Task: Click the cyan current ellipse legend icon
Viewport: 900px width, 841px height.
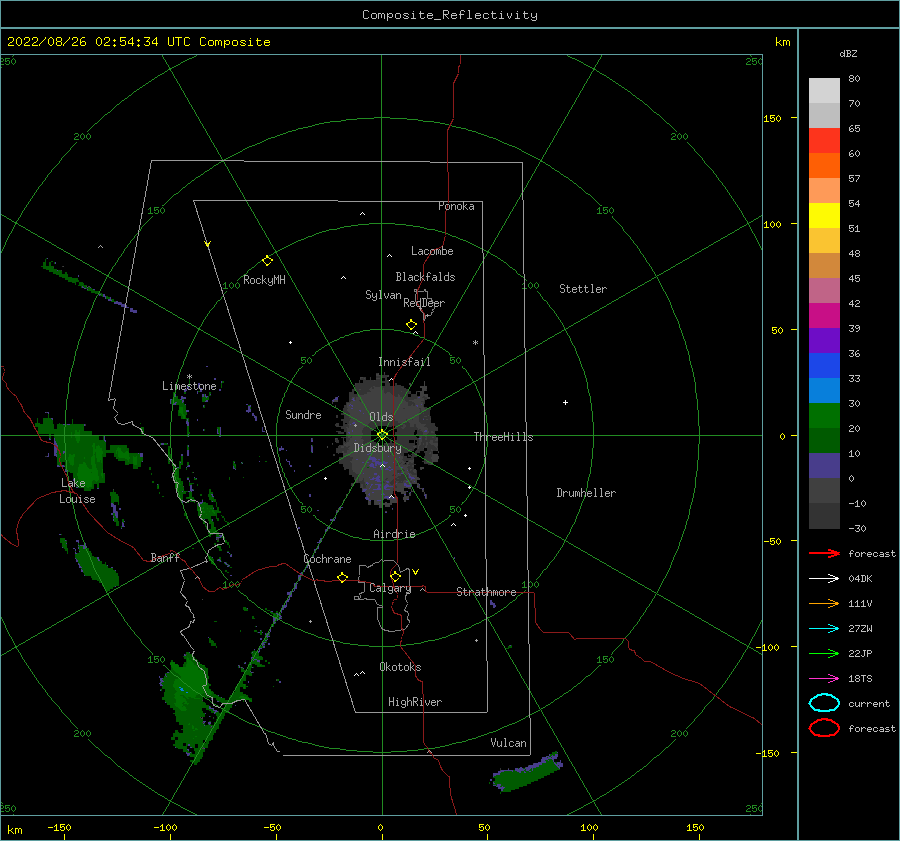Action: (x=824, y=703)
